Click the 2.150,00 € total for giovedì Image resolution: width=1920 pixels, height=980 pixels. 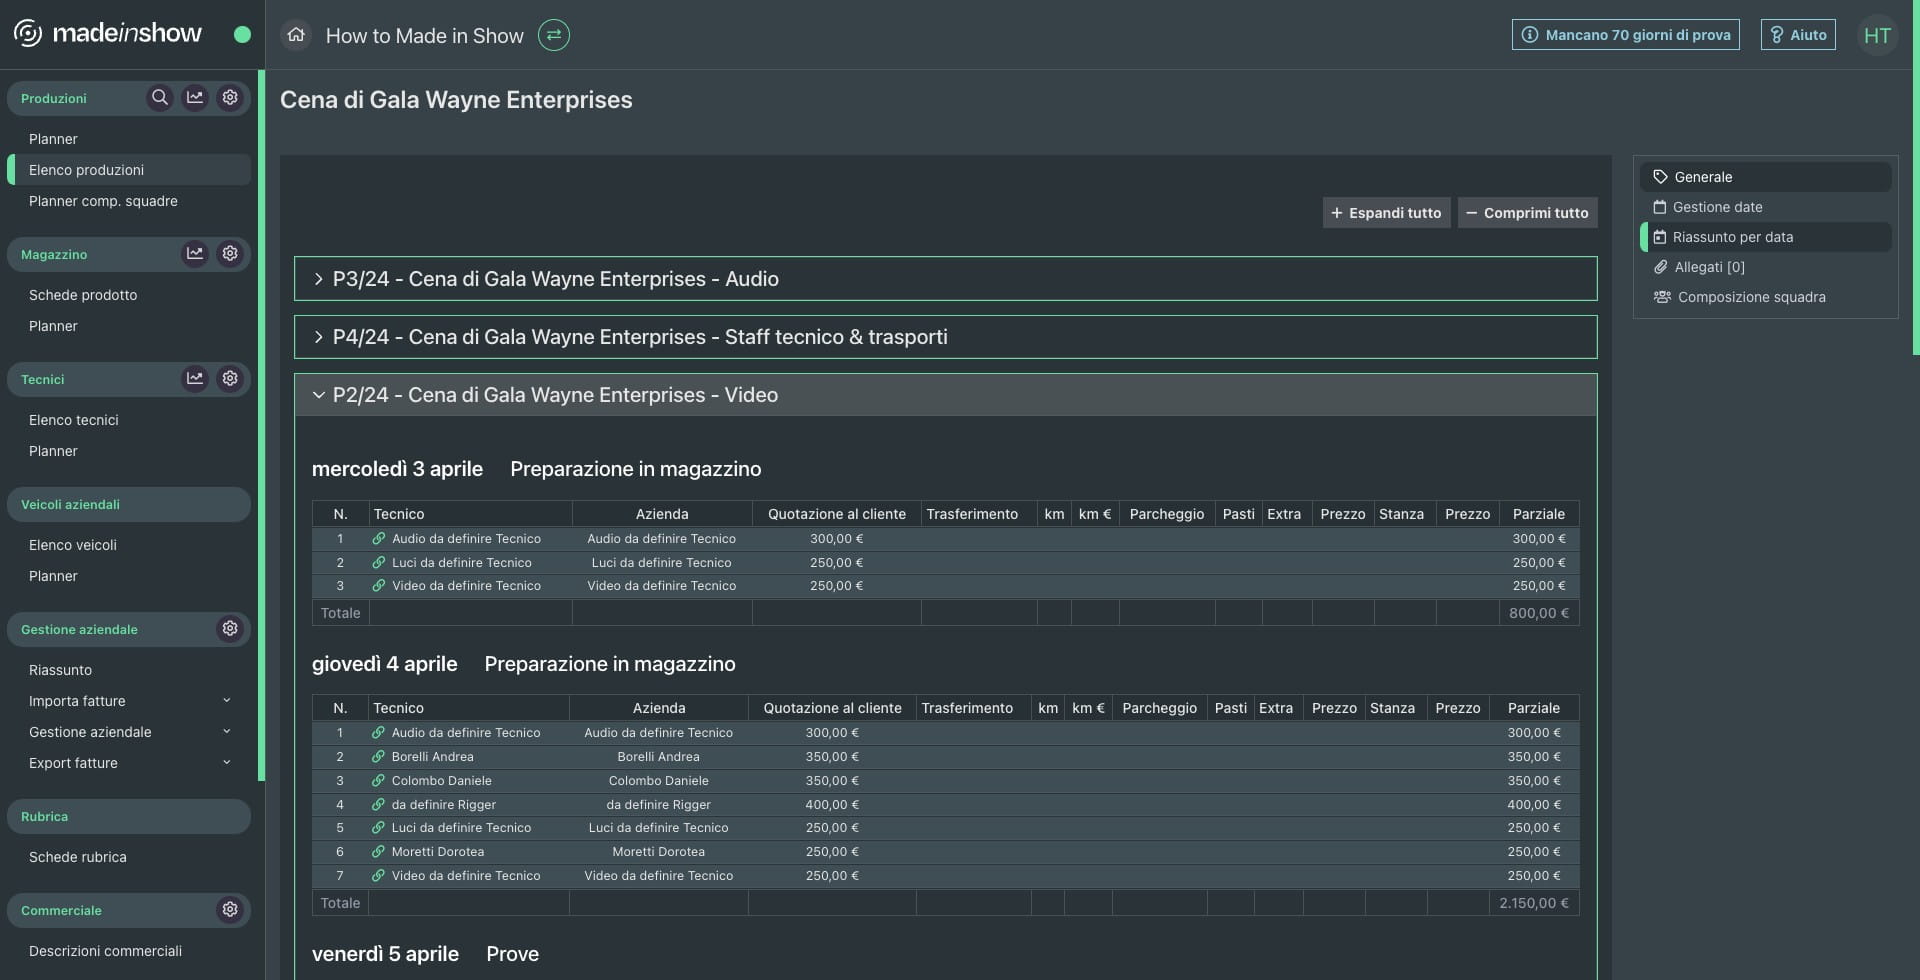coord(1534,903)
